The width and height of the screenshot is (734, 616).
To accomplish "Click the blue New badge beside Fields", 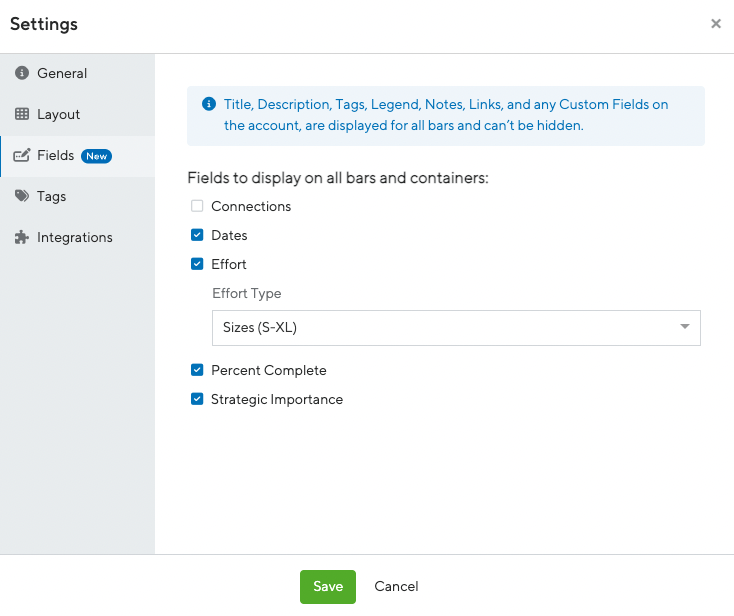I will tap(96, 156).
